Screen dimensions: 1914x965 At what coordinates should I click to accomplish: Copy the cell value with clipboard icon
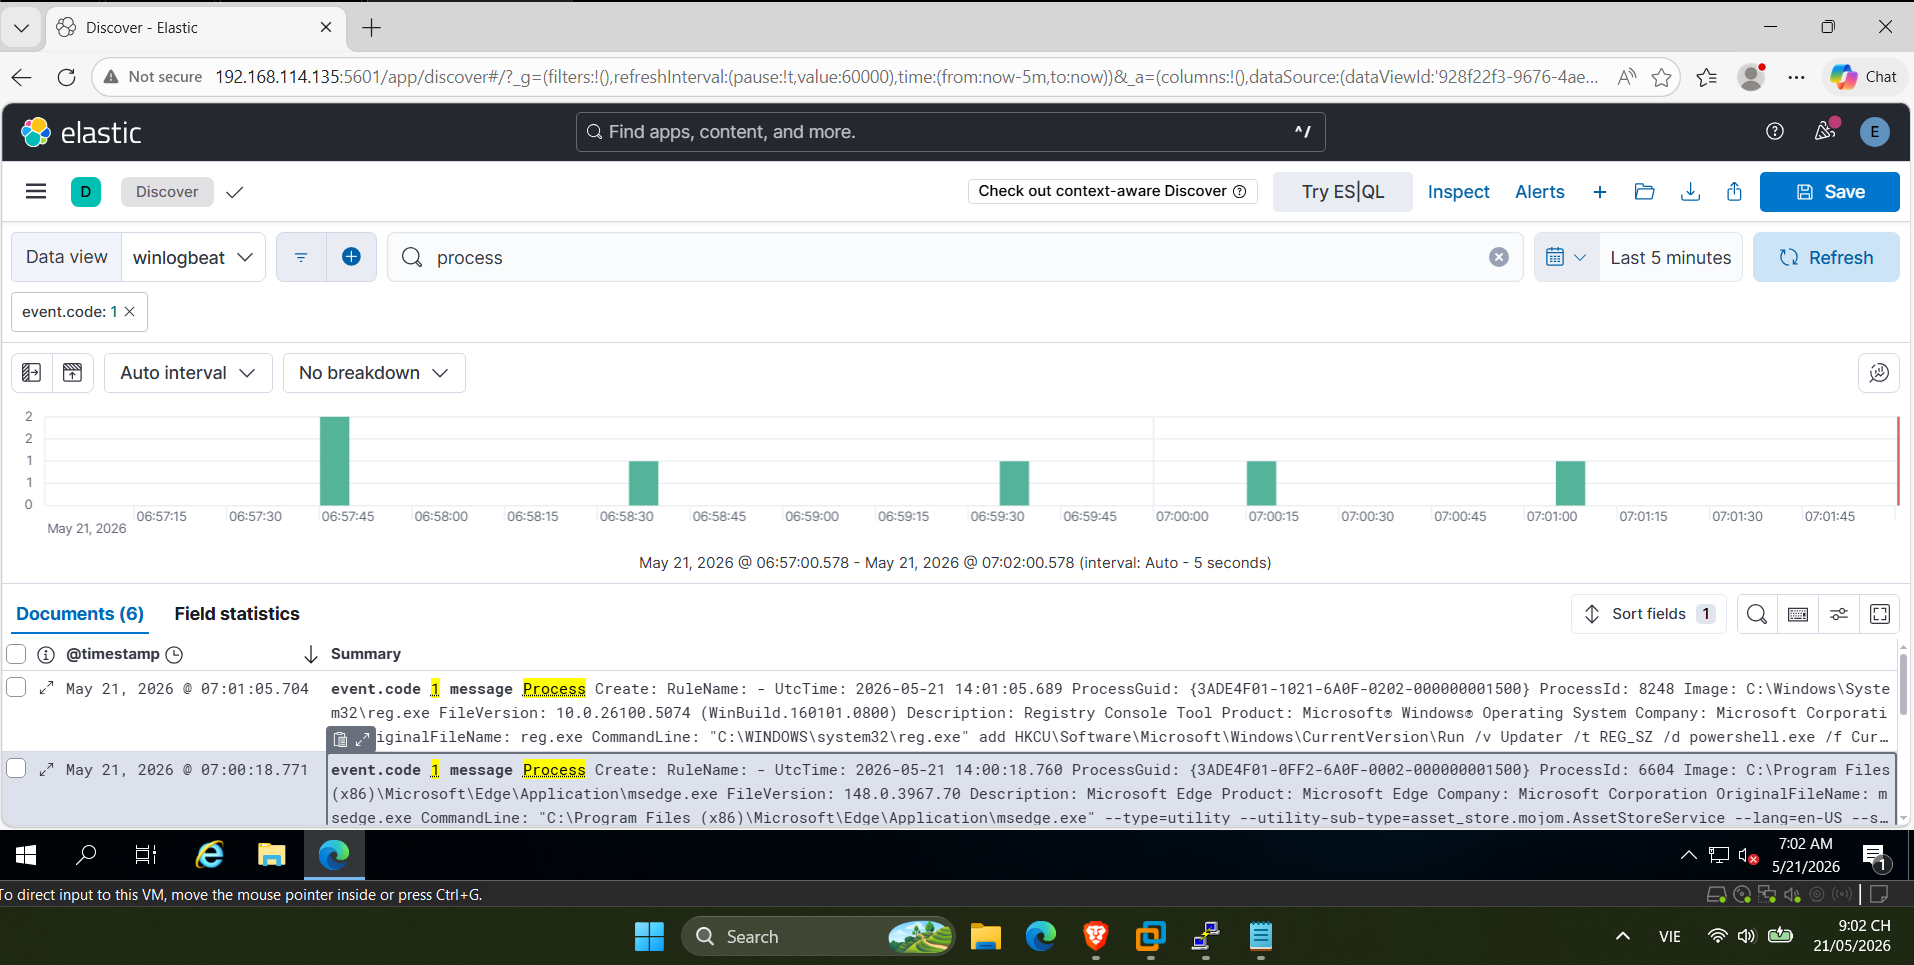[340, 740]
